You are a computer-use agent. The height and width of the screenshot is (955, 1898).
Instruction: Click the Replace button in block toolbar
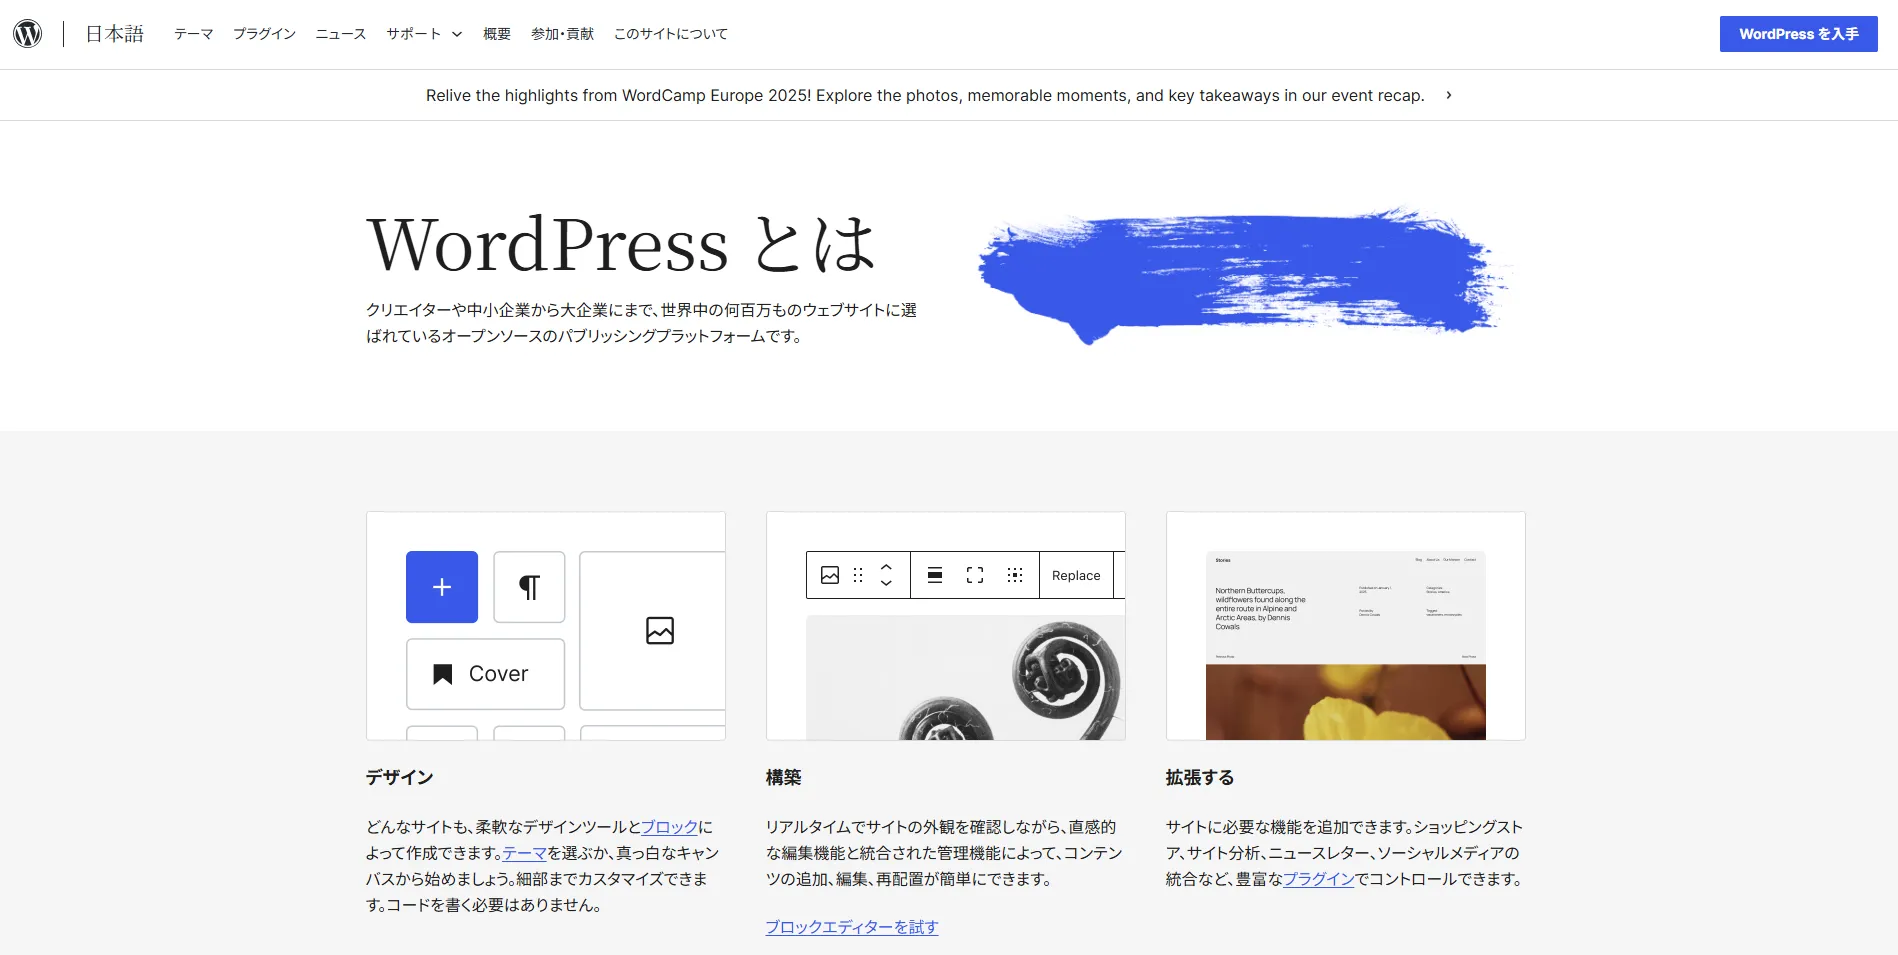(x=1076, y=575)
